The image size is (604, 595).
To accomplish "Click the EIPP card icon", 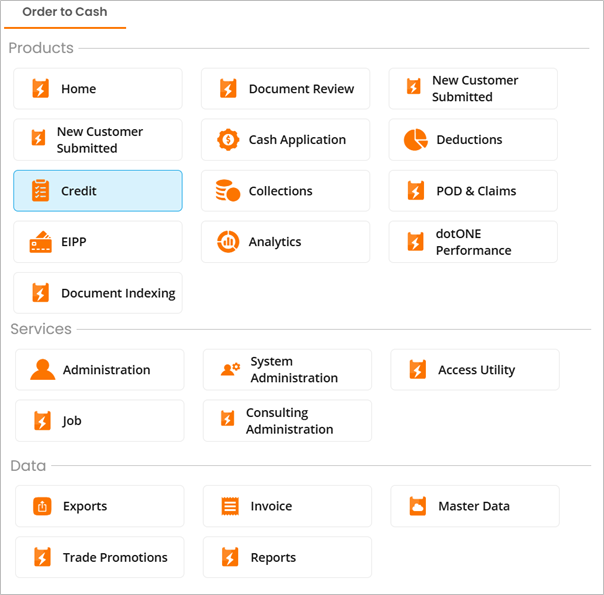I will (40, 242).
